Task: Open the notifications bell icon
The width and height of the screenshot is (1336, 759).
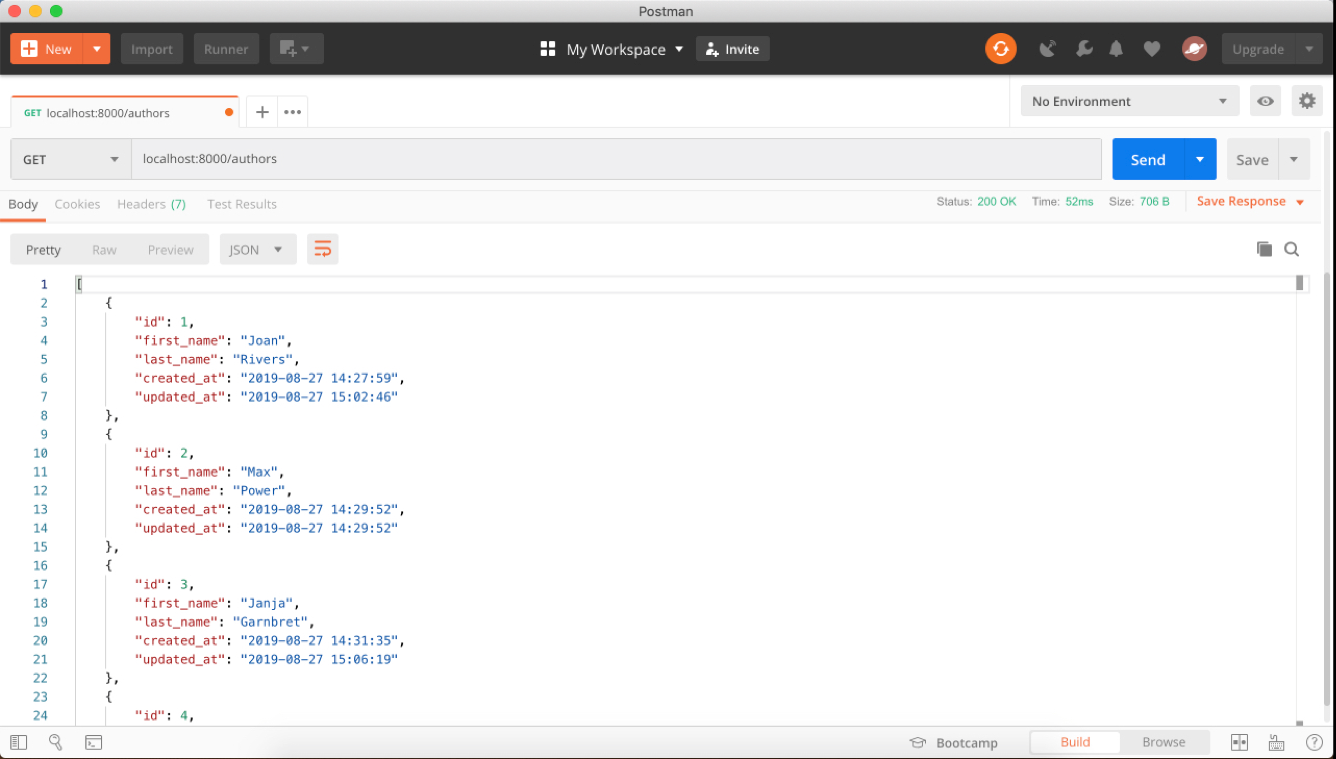Action: pyautogui.click(x=1116, y=48)
